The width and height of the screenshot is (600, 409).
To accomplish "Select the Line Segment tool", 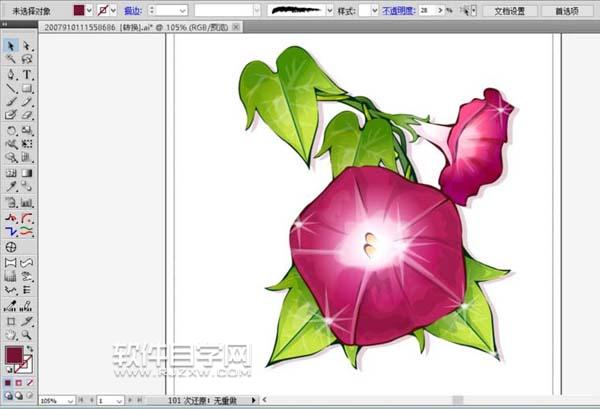I will click(10, 88).
